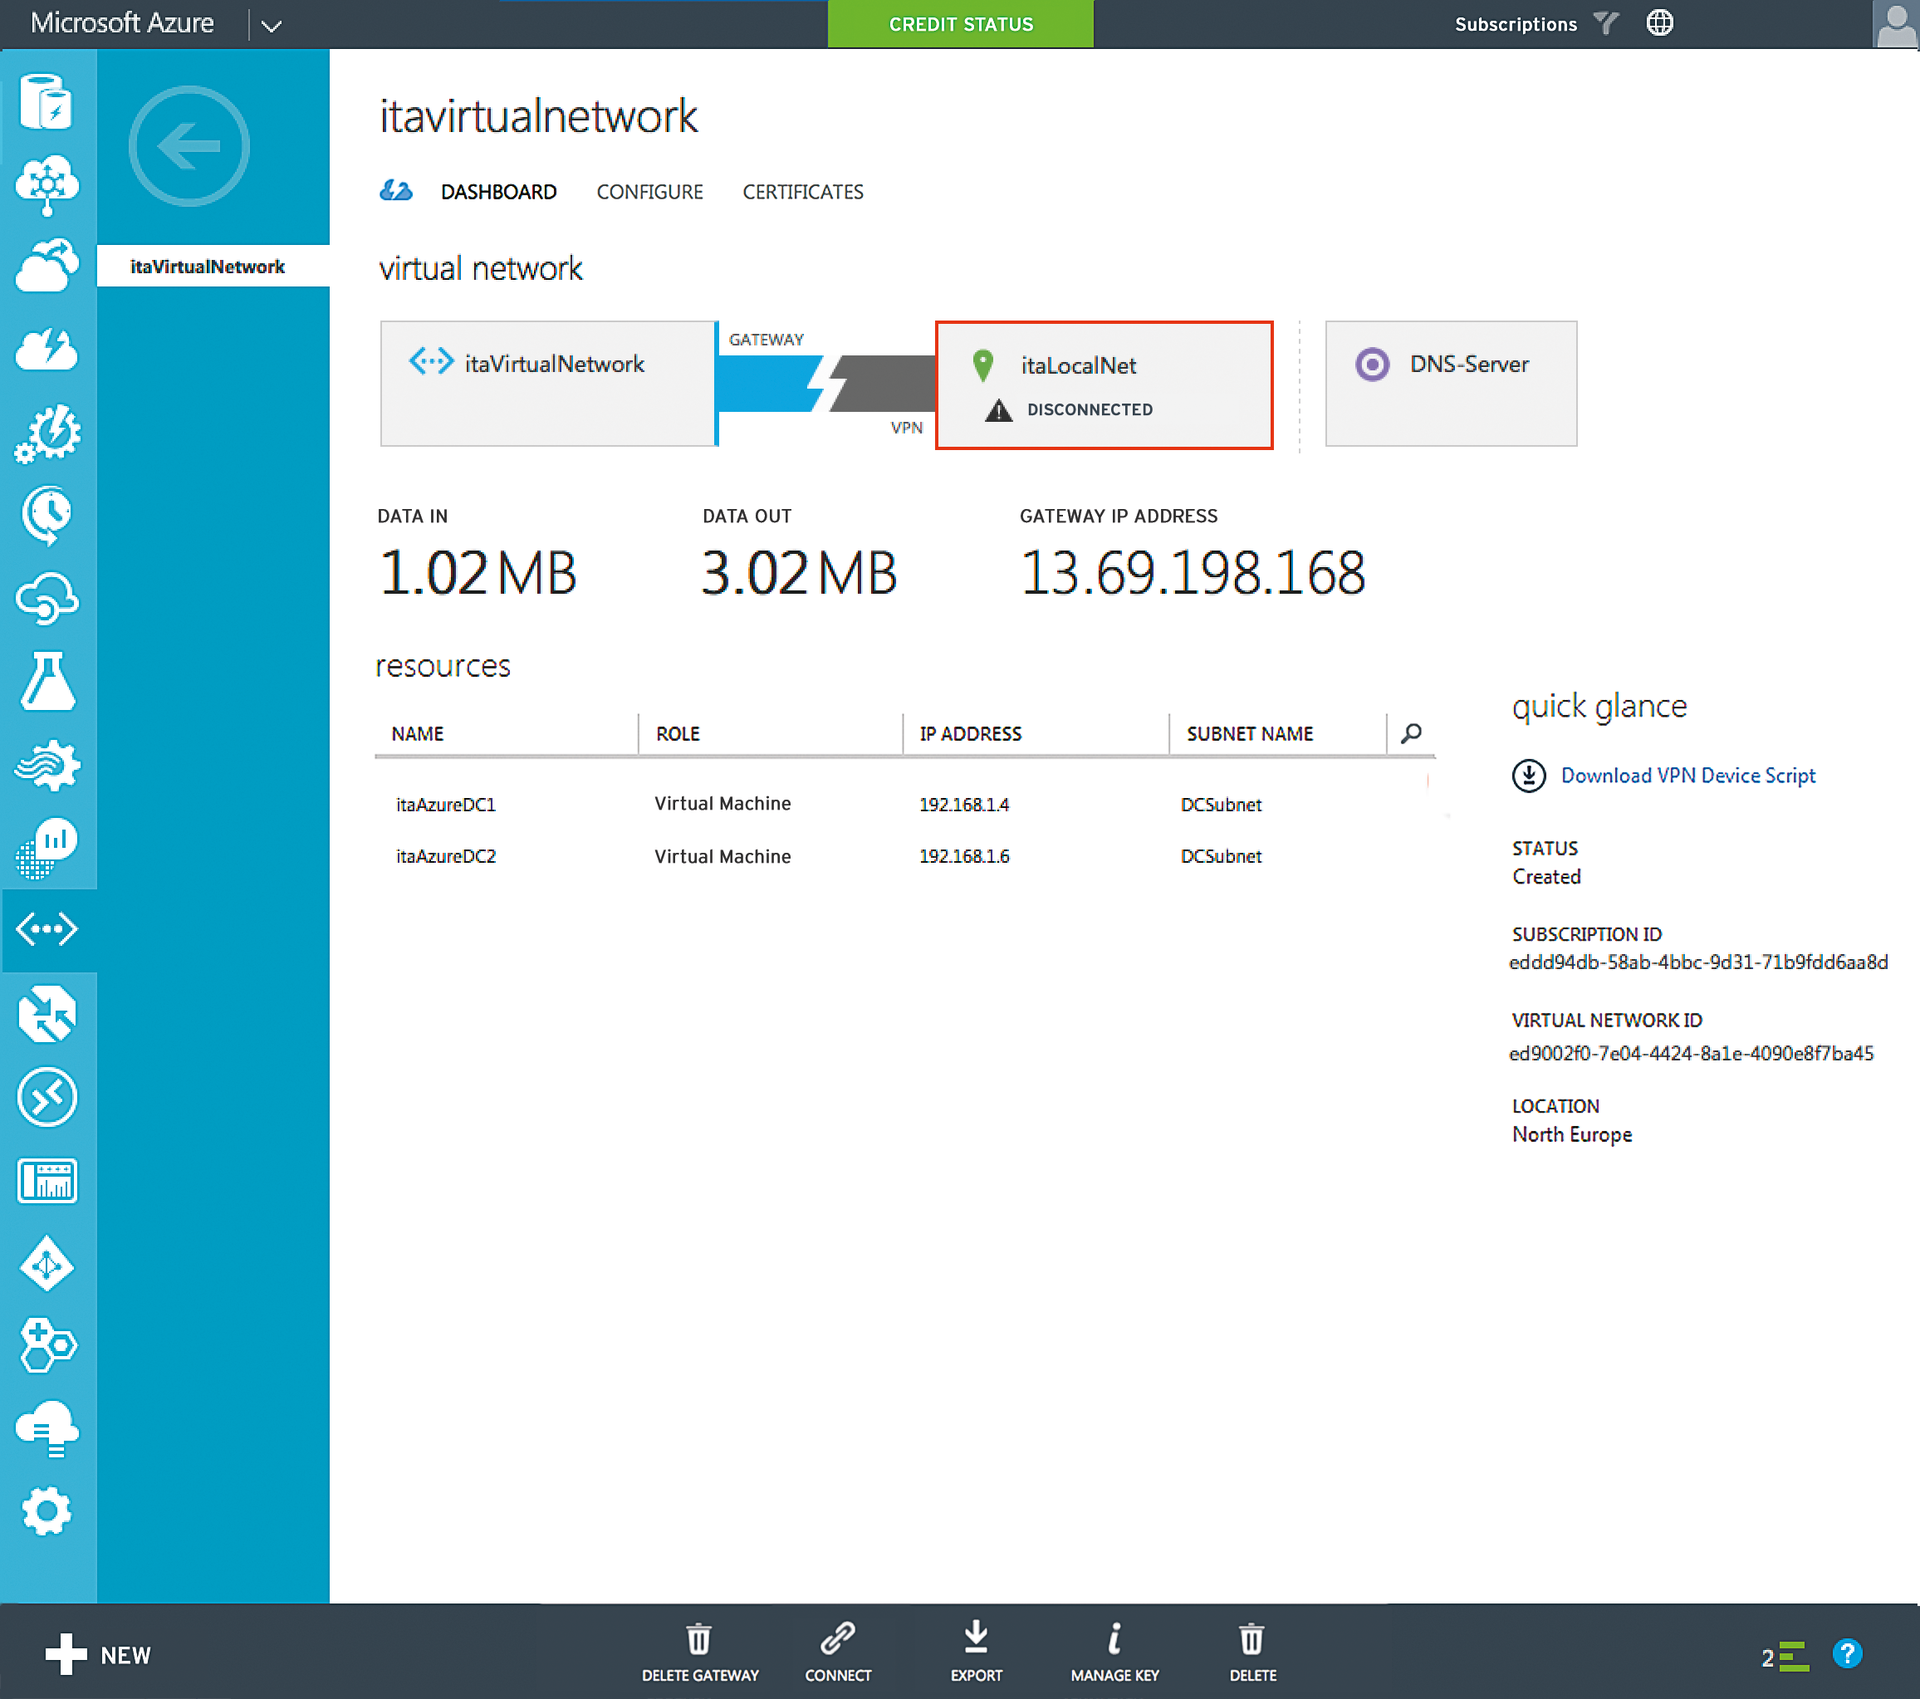Select the itaLocalNet disconnected tile

[1103, 385]
